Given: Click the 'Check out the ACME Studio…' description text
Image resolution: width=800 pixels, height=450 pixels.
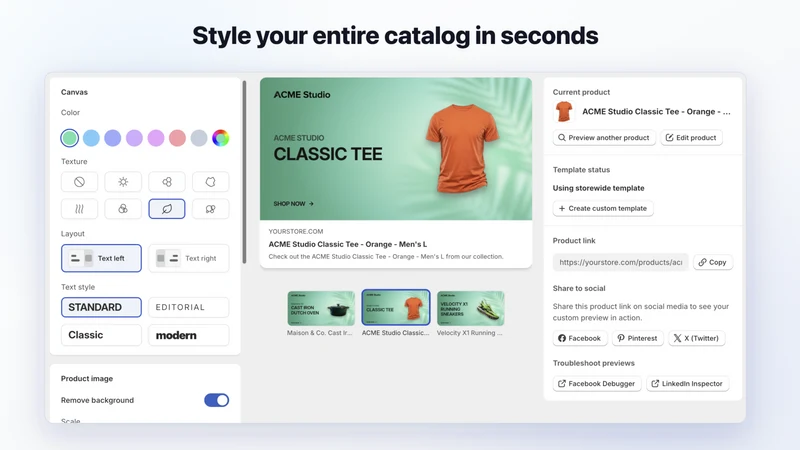Looking at the screenshot, I should [386, 257].
